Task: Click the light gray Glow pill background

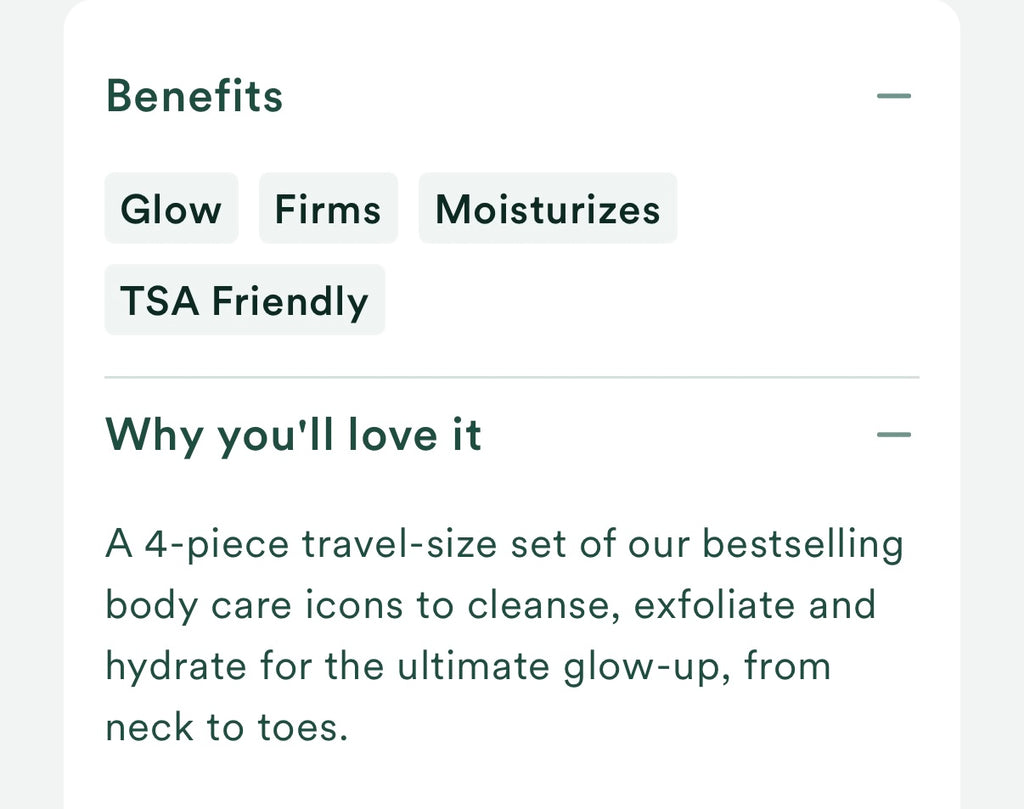Action: tap(171, 208)
